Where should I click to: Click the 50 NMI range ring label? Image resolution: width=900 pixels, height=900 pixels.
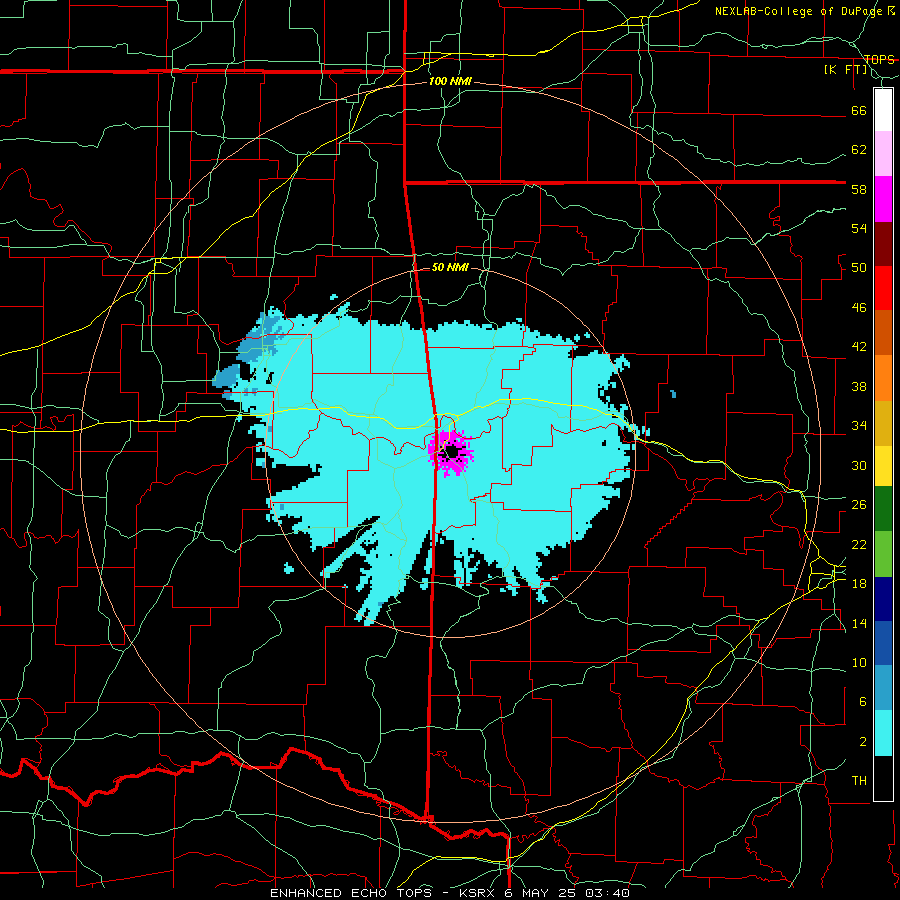click(450, 267)
